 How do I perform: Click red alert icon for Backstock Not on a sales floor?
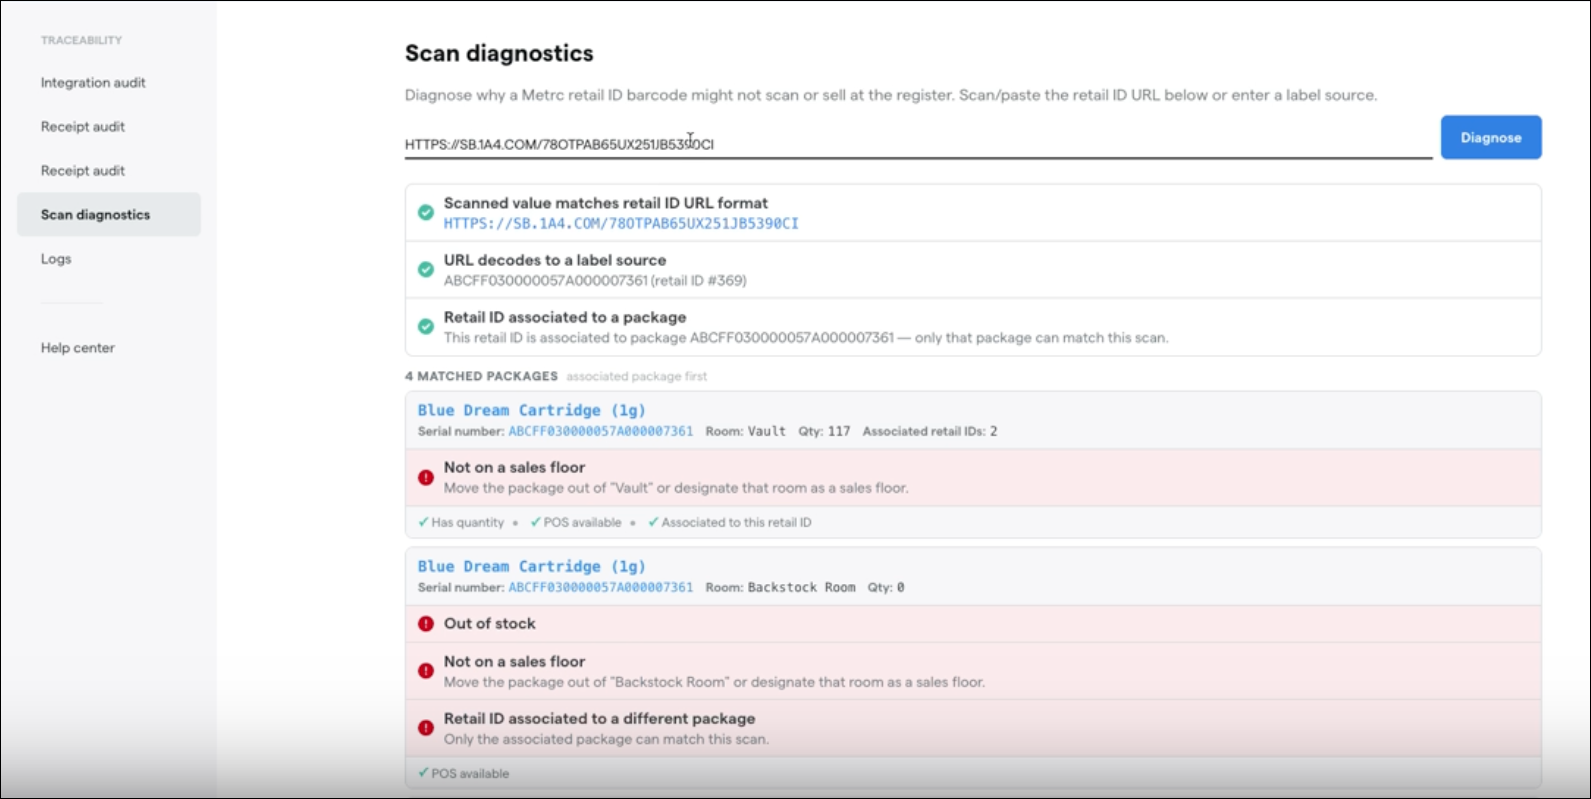(426, 671)
